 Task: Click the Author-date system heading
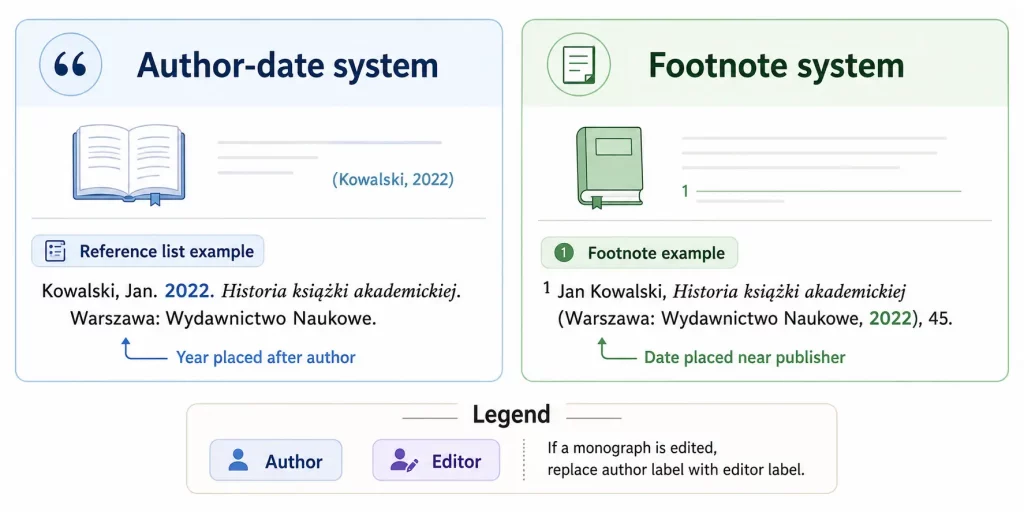(x=287, y=65)
